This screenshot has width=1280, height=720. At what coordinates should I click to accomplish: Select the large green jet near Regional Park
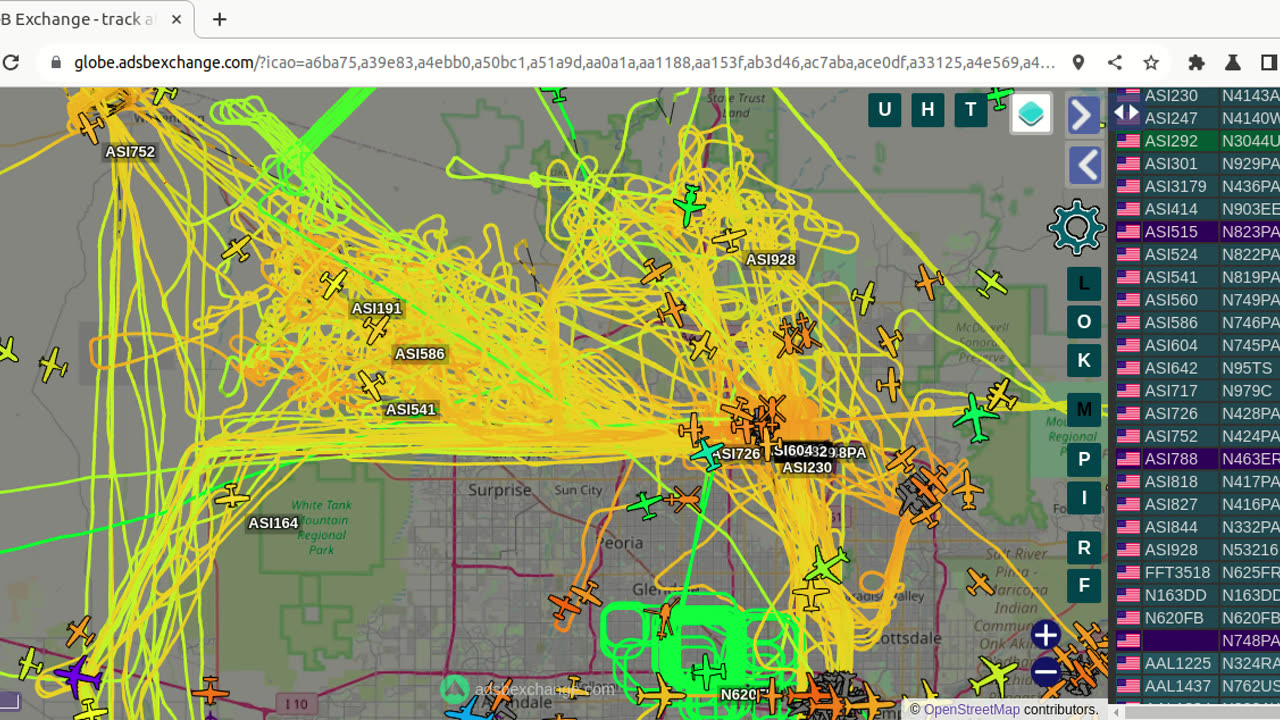tap(976, 417)
